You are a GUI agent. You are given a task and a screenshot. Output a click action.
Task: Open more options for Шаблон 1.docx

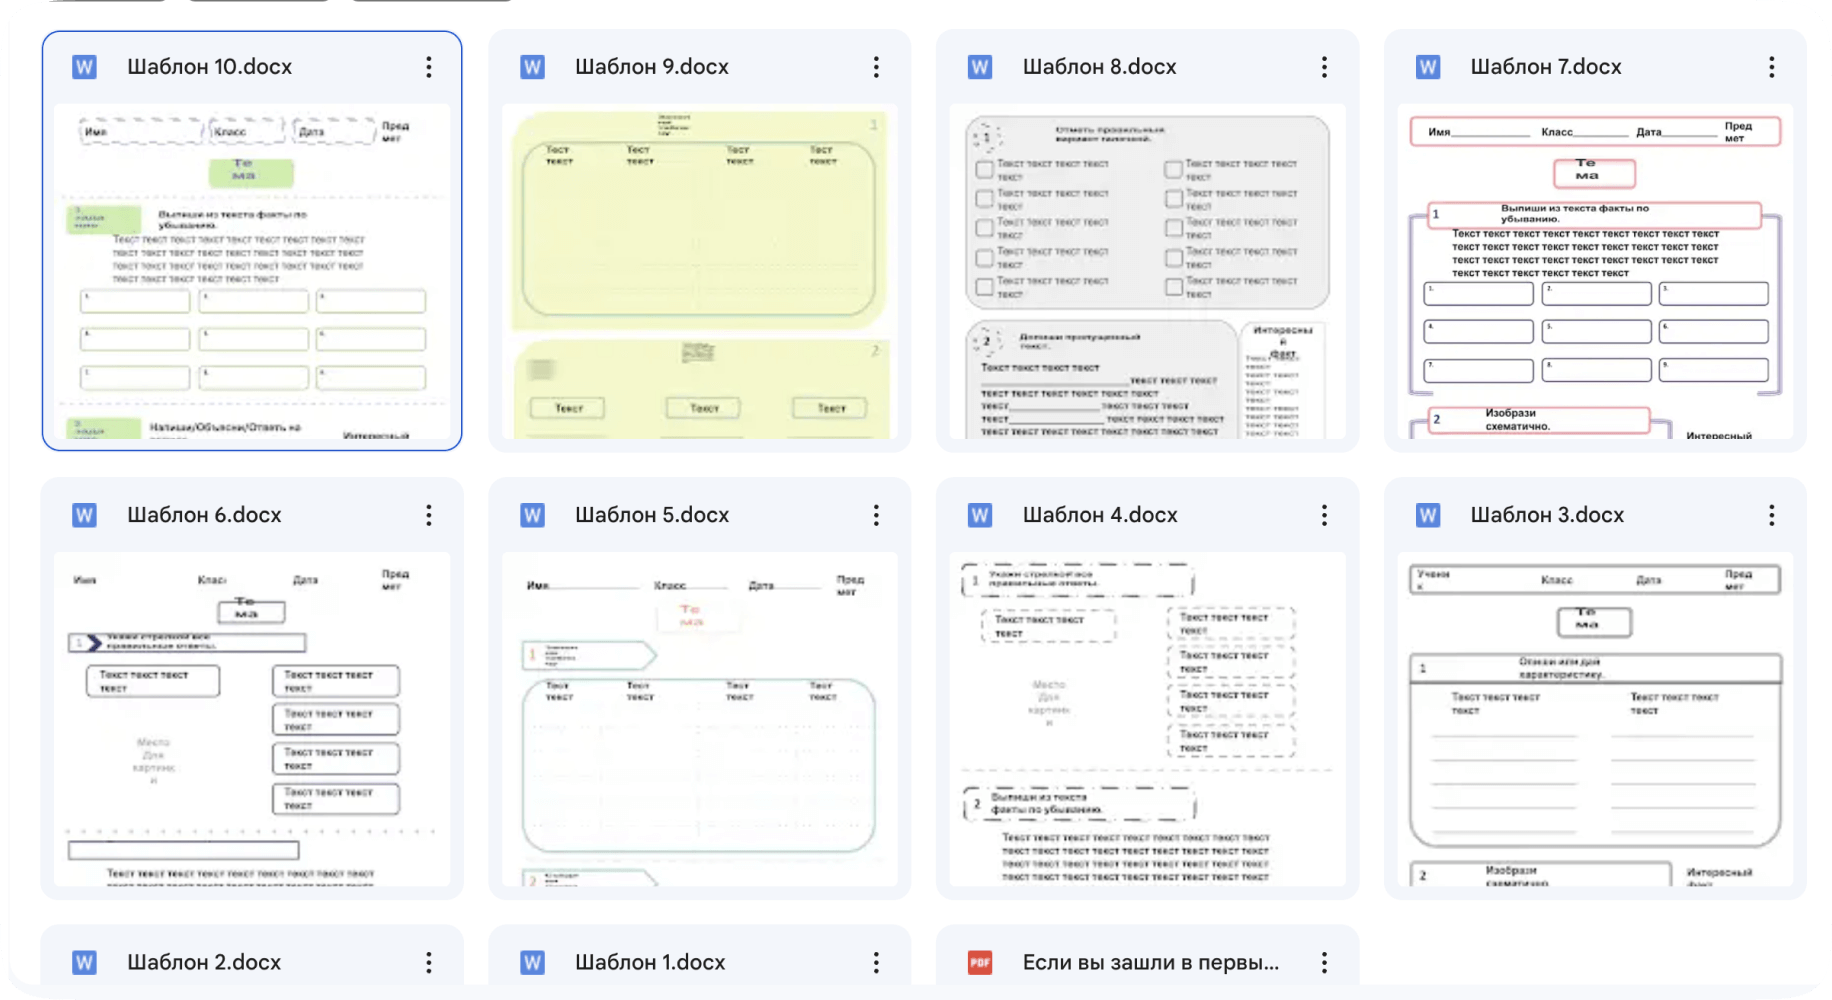876,962
